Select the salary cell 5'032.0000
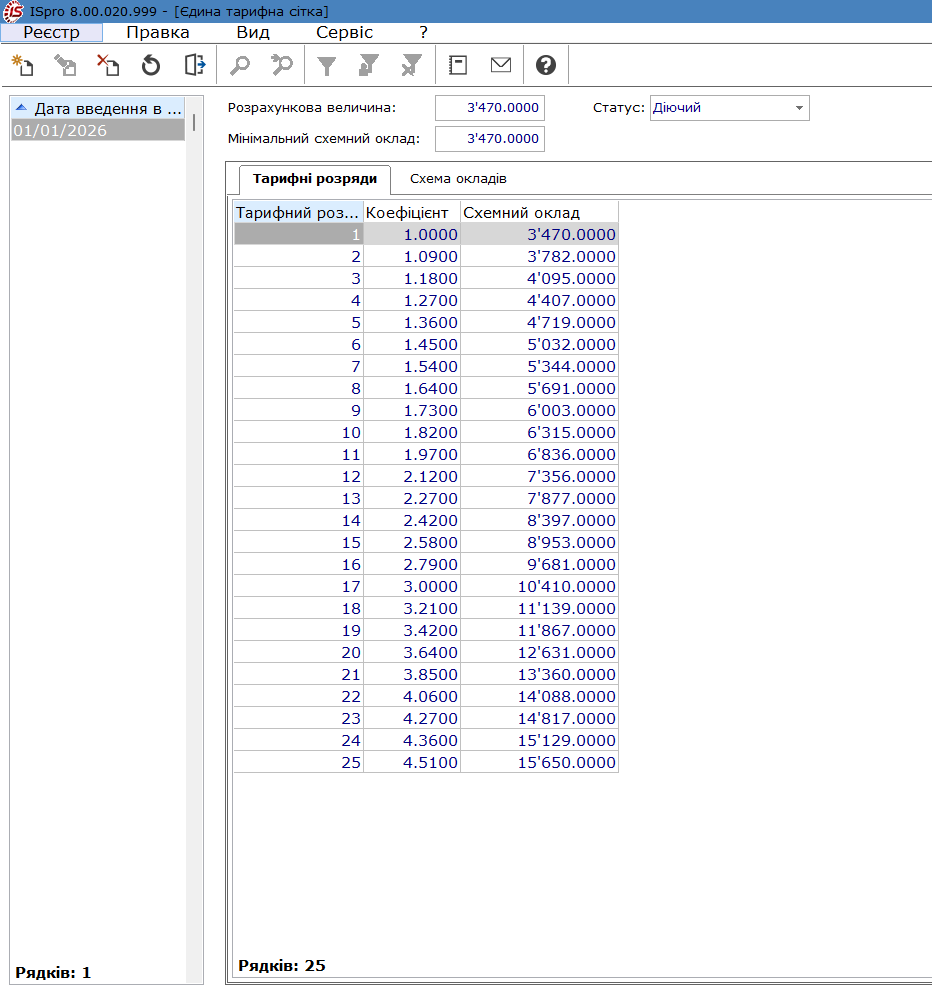 (539, 345)
